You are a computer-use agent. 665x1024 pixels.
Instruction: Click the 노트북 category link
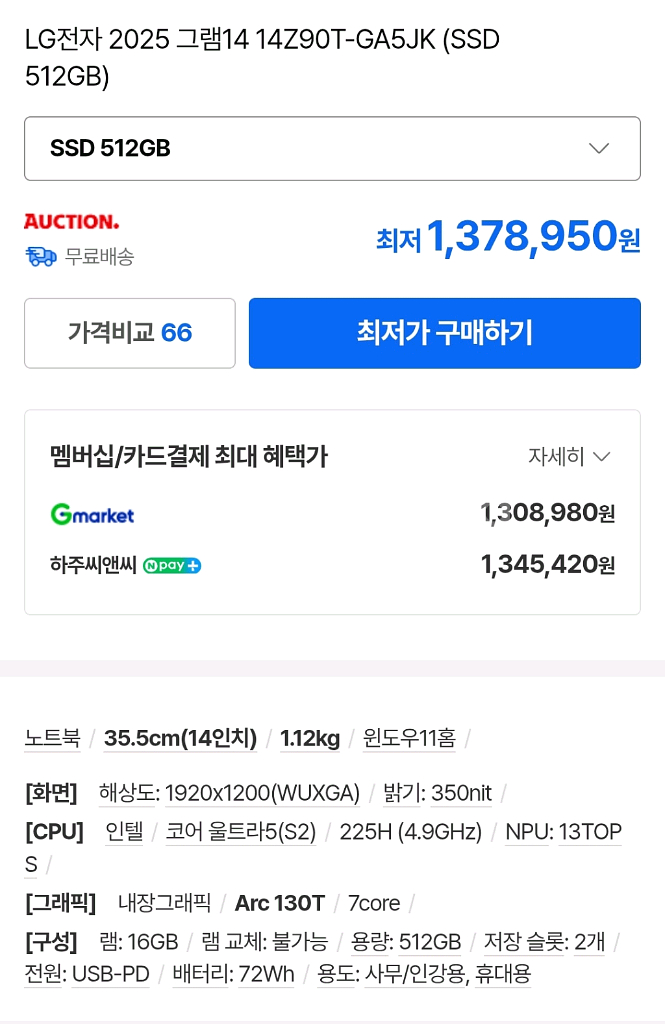(x=52, y=739)
